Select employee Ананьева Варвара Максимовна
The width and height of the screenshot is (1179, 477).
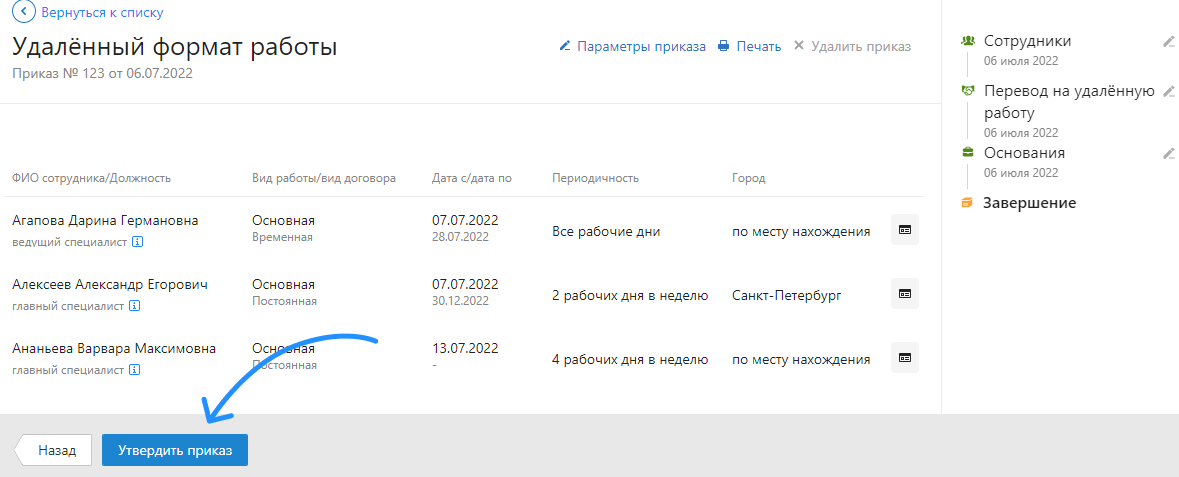[x=114, y=348]
